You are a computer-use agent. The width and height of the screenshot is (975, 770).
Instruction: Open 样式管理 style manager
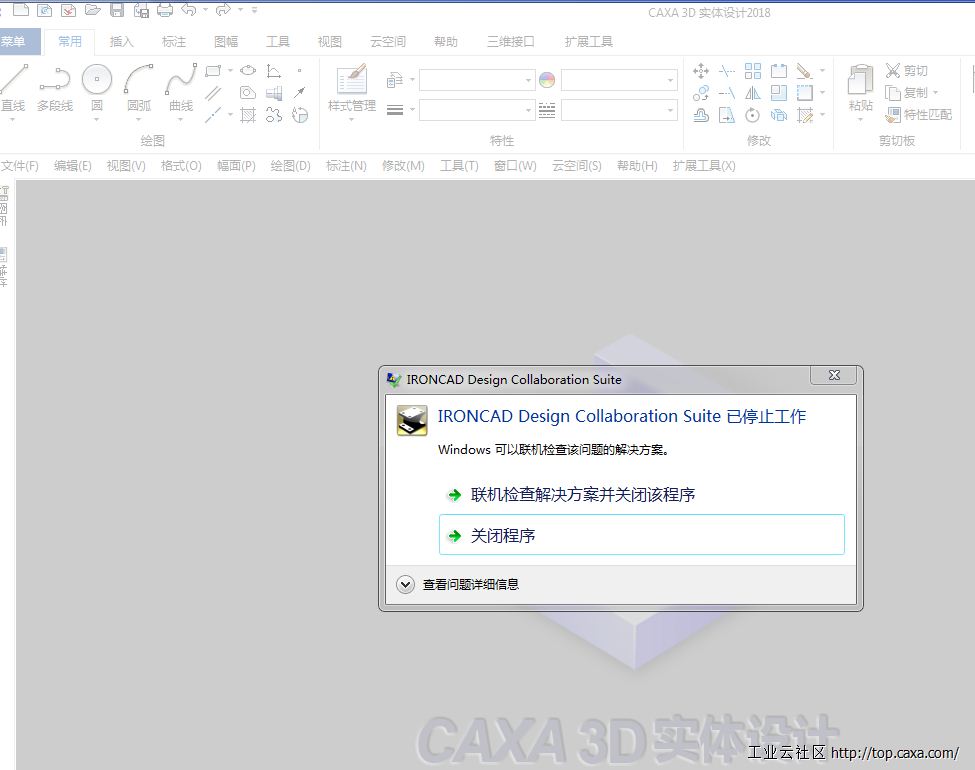(352, 87)
